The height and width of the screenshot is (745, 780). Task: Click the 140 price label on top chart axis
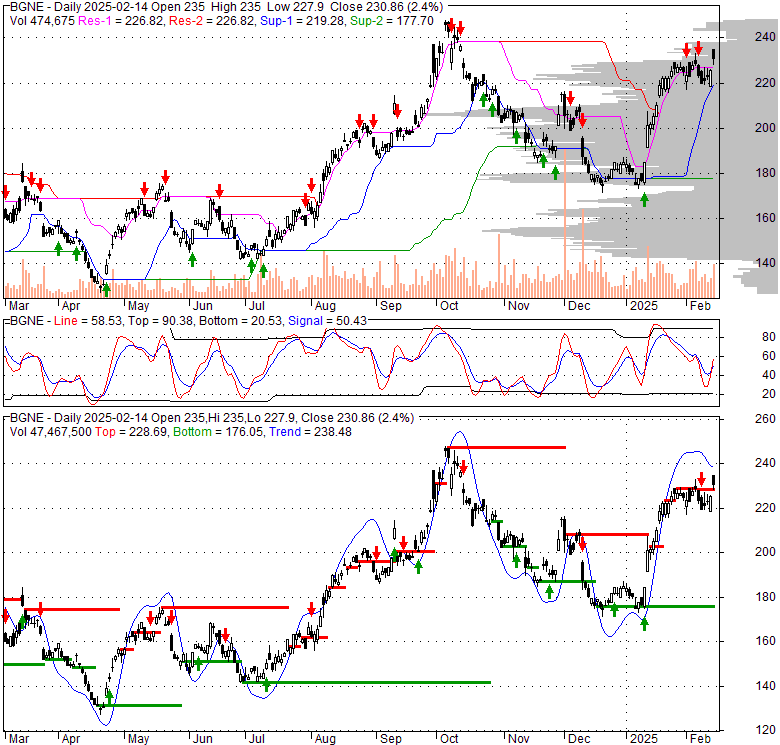tap(765, 263)
